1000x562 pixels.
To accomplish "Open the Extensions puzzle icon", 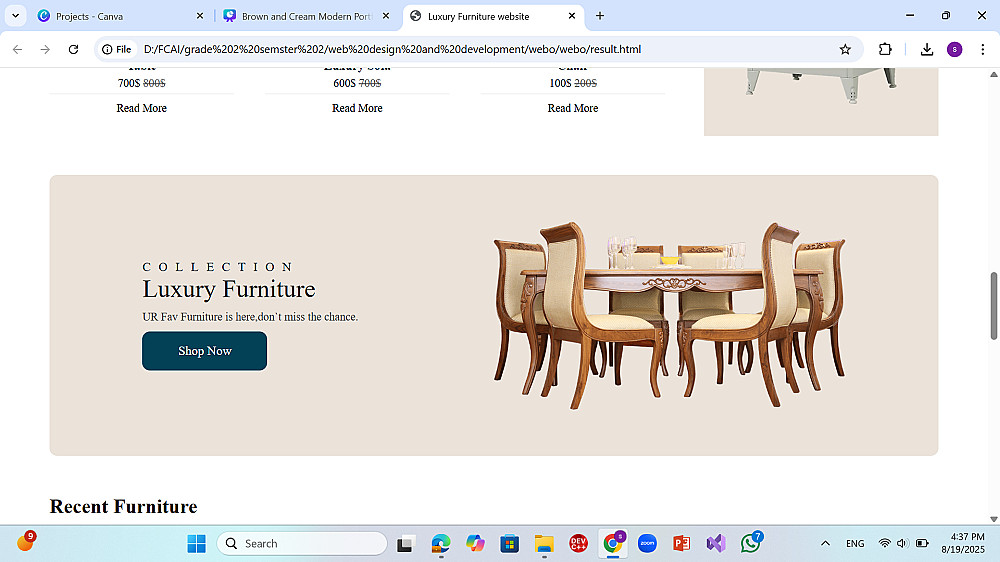I will pos(885,49).
